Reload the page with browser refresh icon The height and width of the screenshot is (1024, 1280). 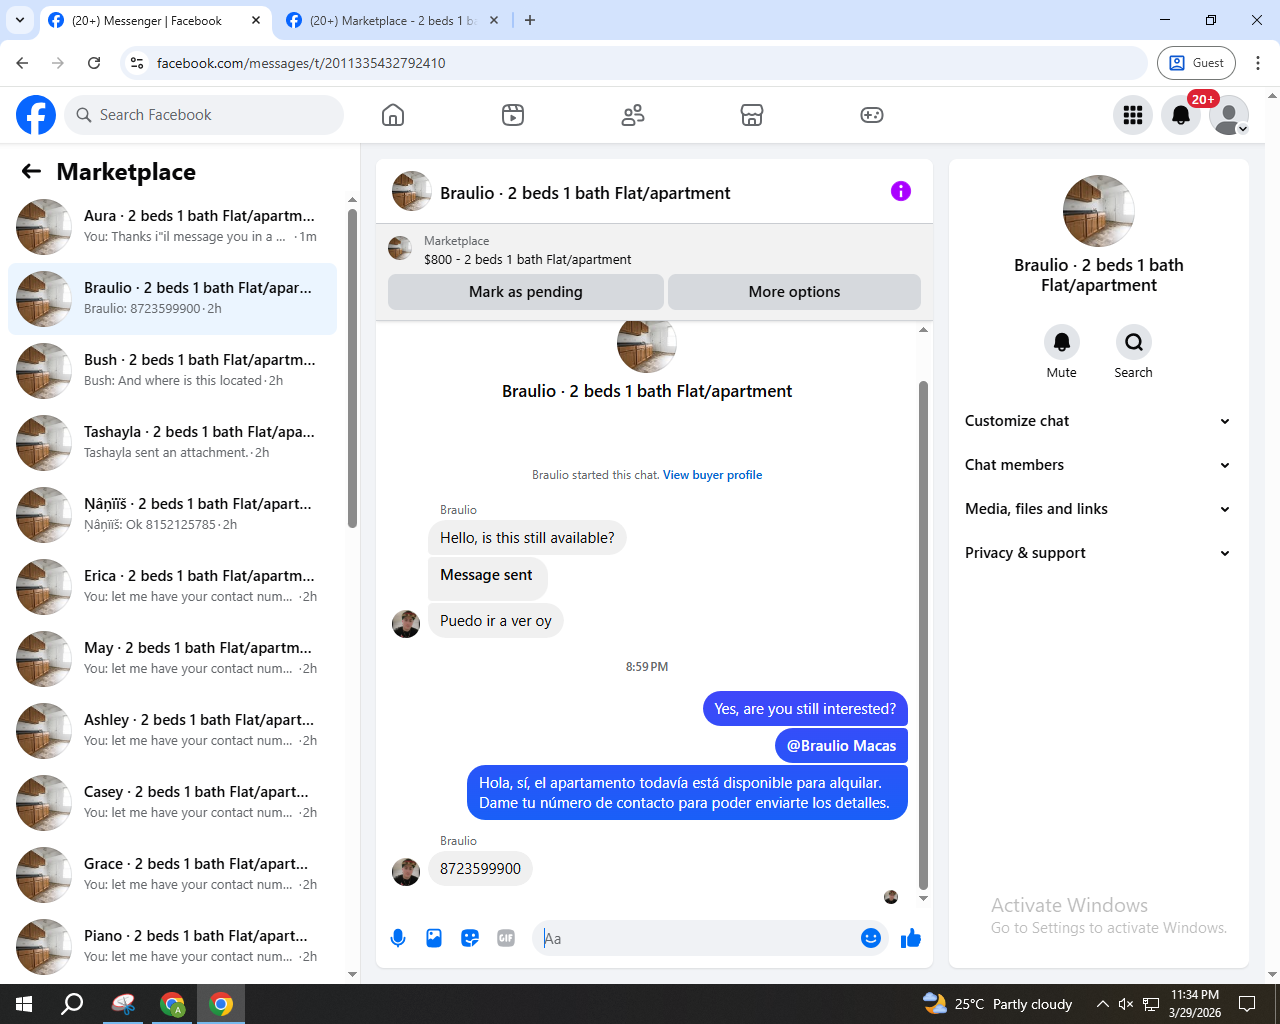tap(94, 63)
